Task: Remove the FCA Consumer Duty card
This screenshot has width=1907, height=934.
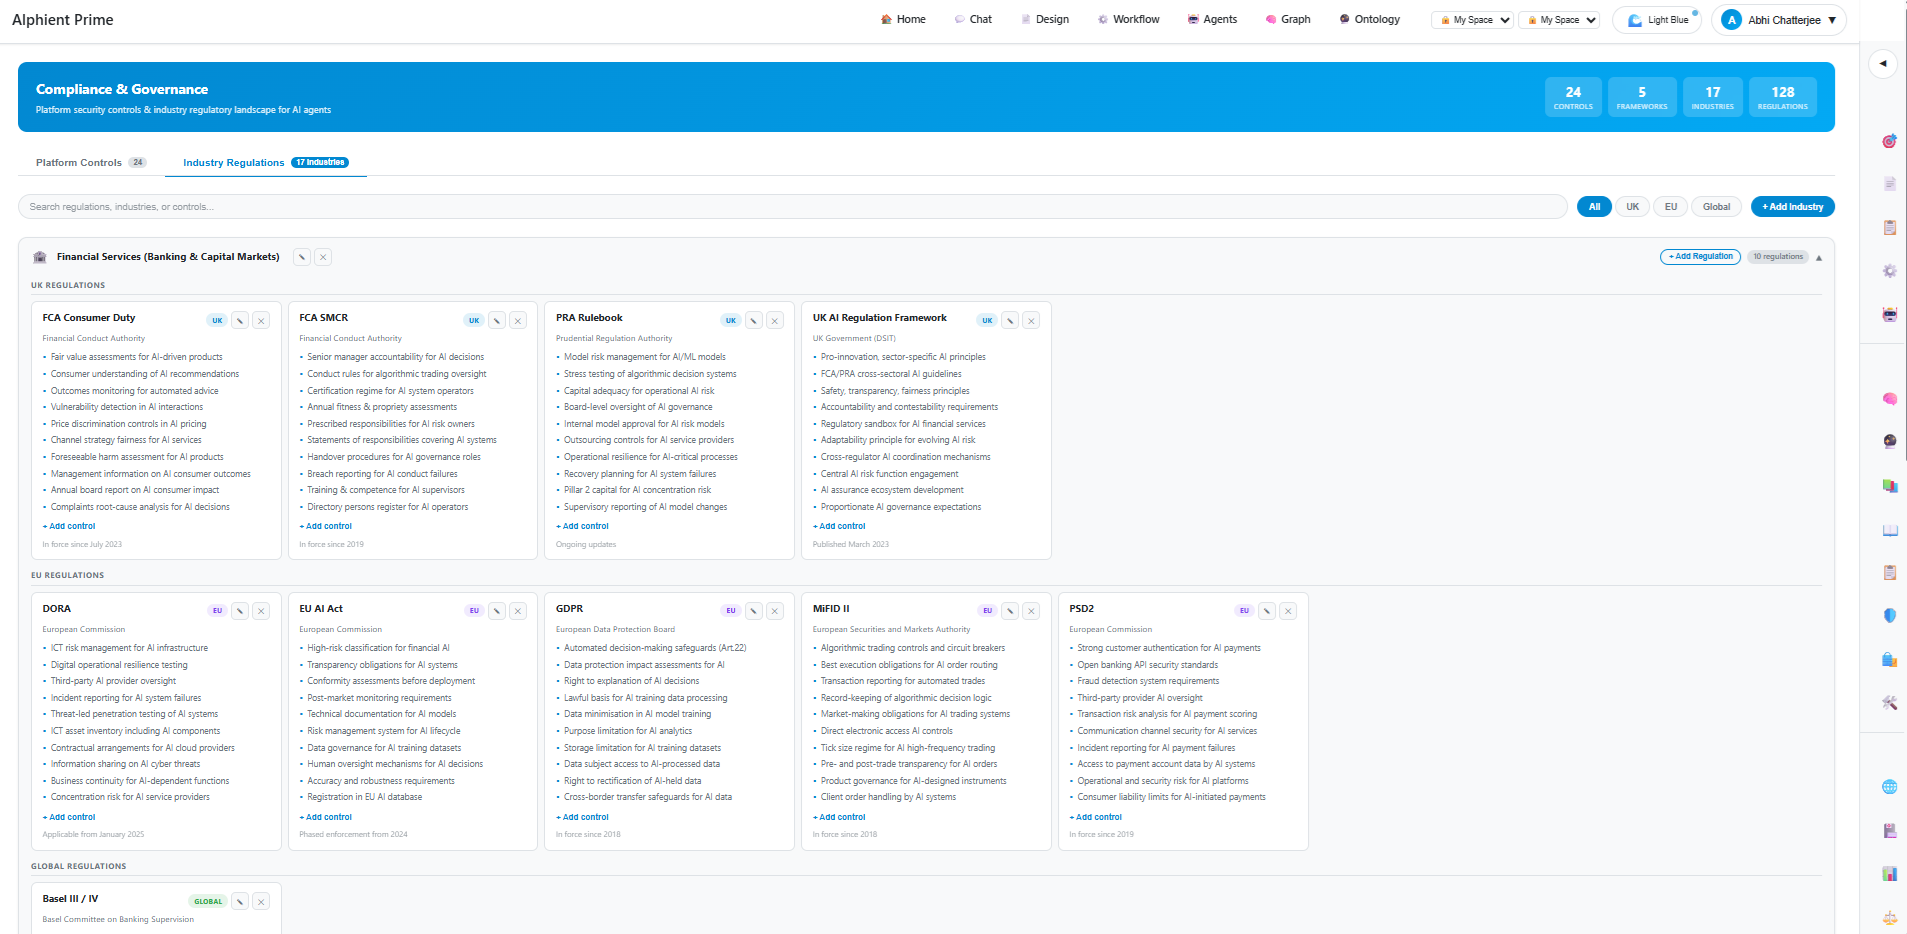Action: coord(261,320)
